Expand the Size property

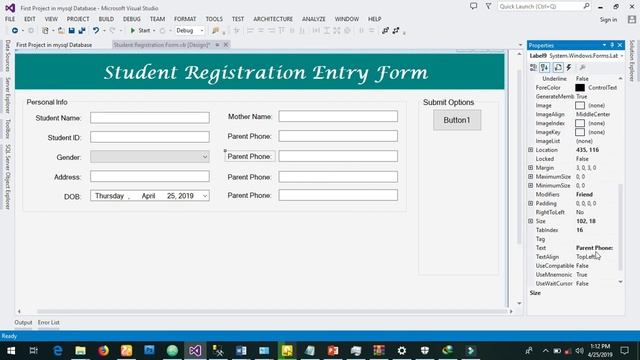point(531,221)
